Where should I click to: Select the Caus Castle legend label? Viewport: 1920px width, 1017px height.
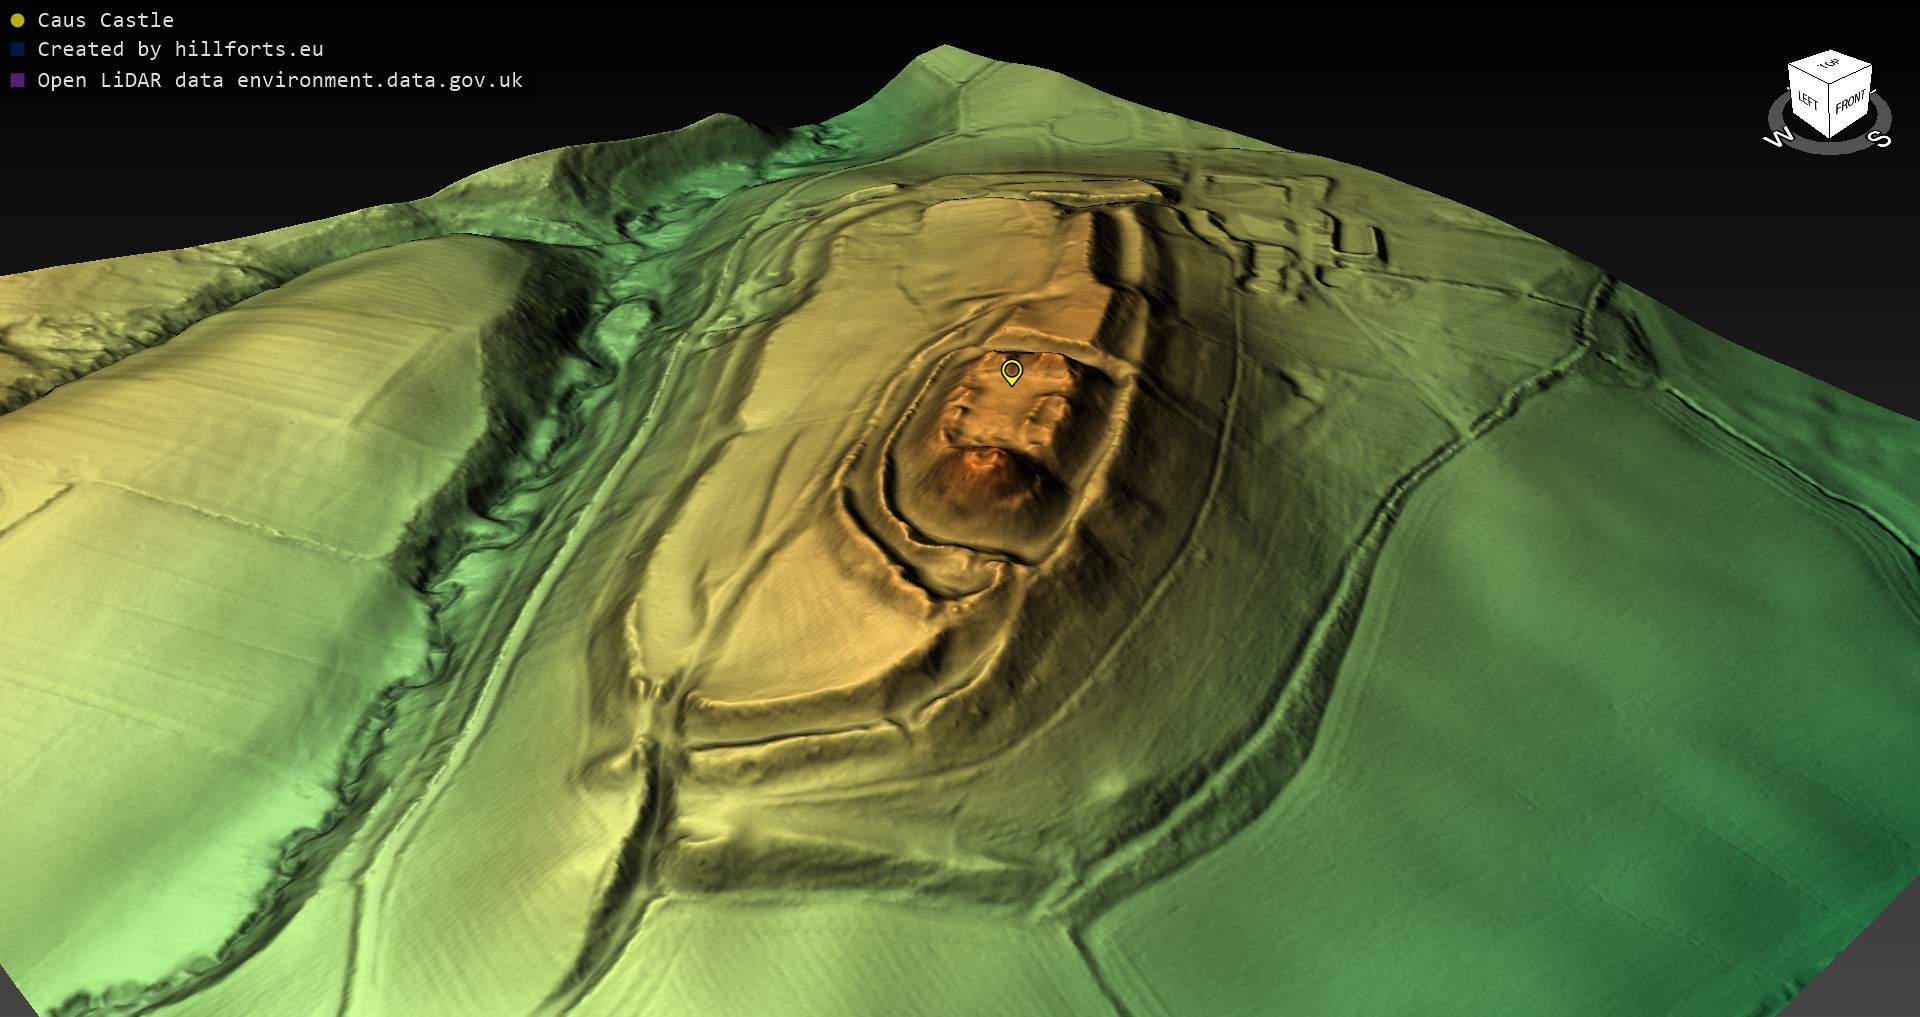pyautogui.click(x=105, y=20)
